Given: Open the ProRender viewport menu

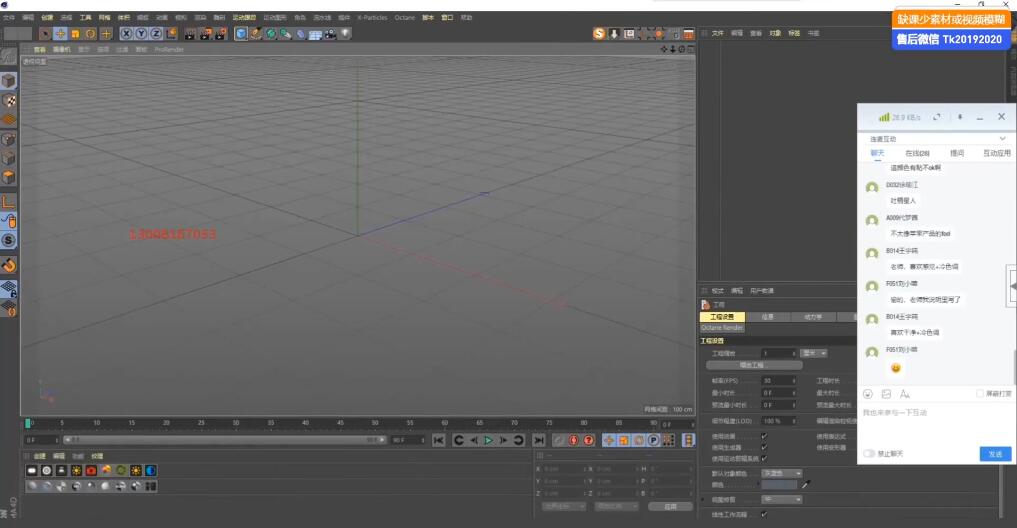Looking at the screenshot, I should (x=169, y=49).
